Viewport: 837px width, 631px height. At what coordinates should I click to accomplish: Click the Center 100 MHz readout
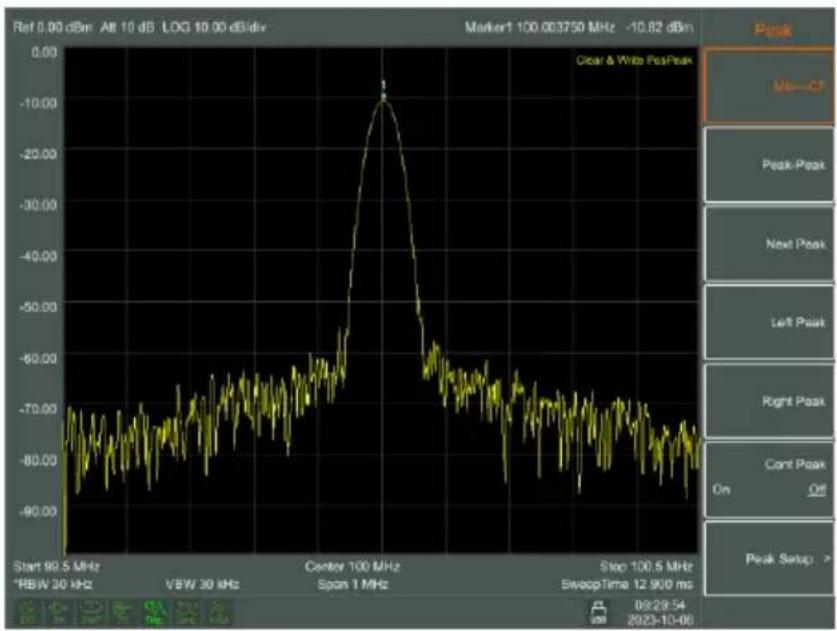(x=352, y=566)
